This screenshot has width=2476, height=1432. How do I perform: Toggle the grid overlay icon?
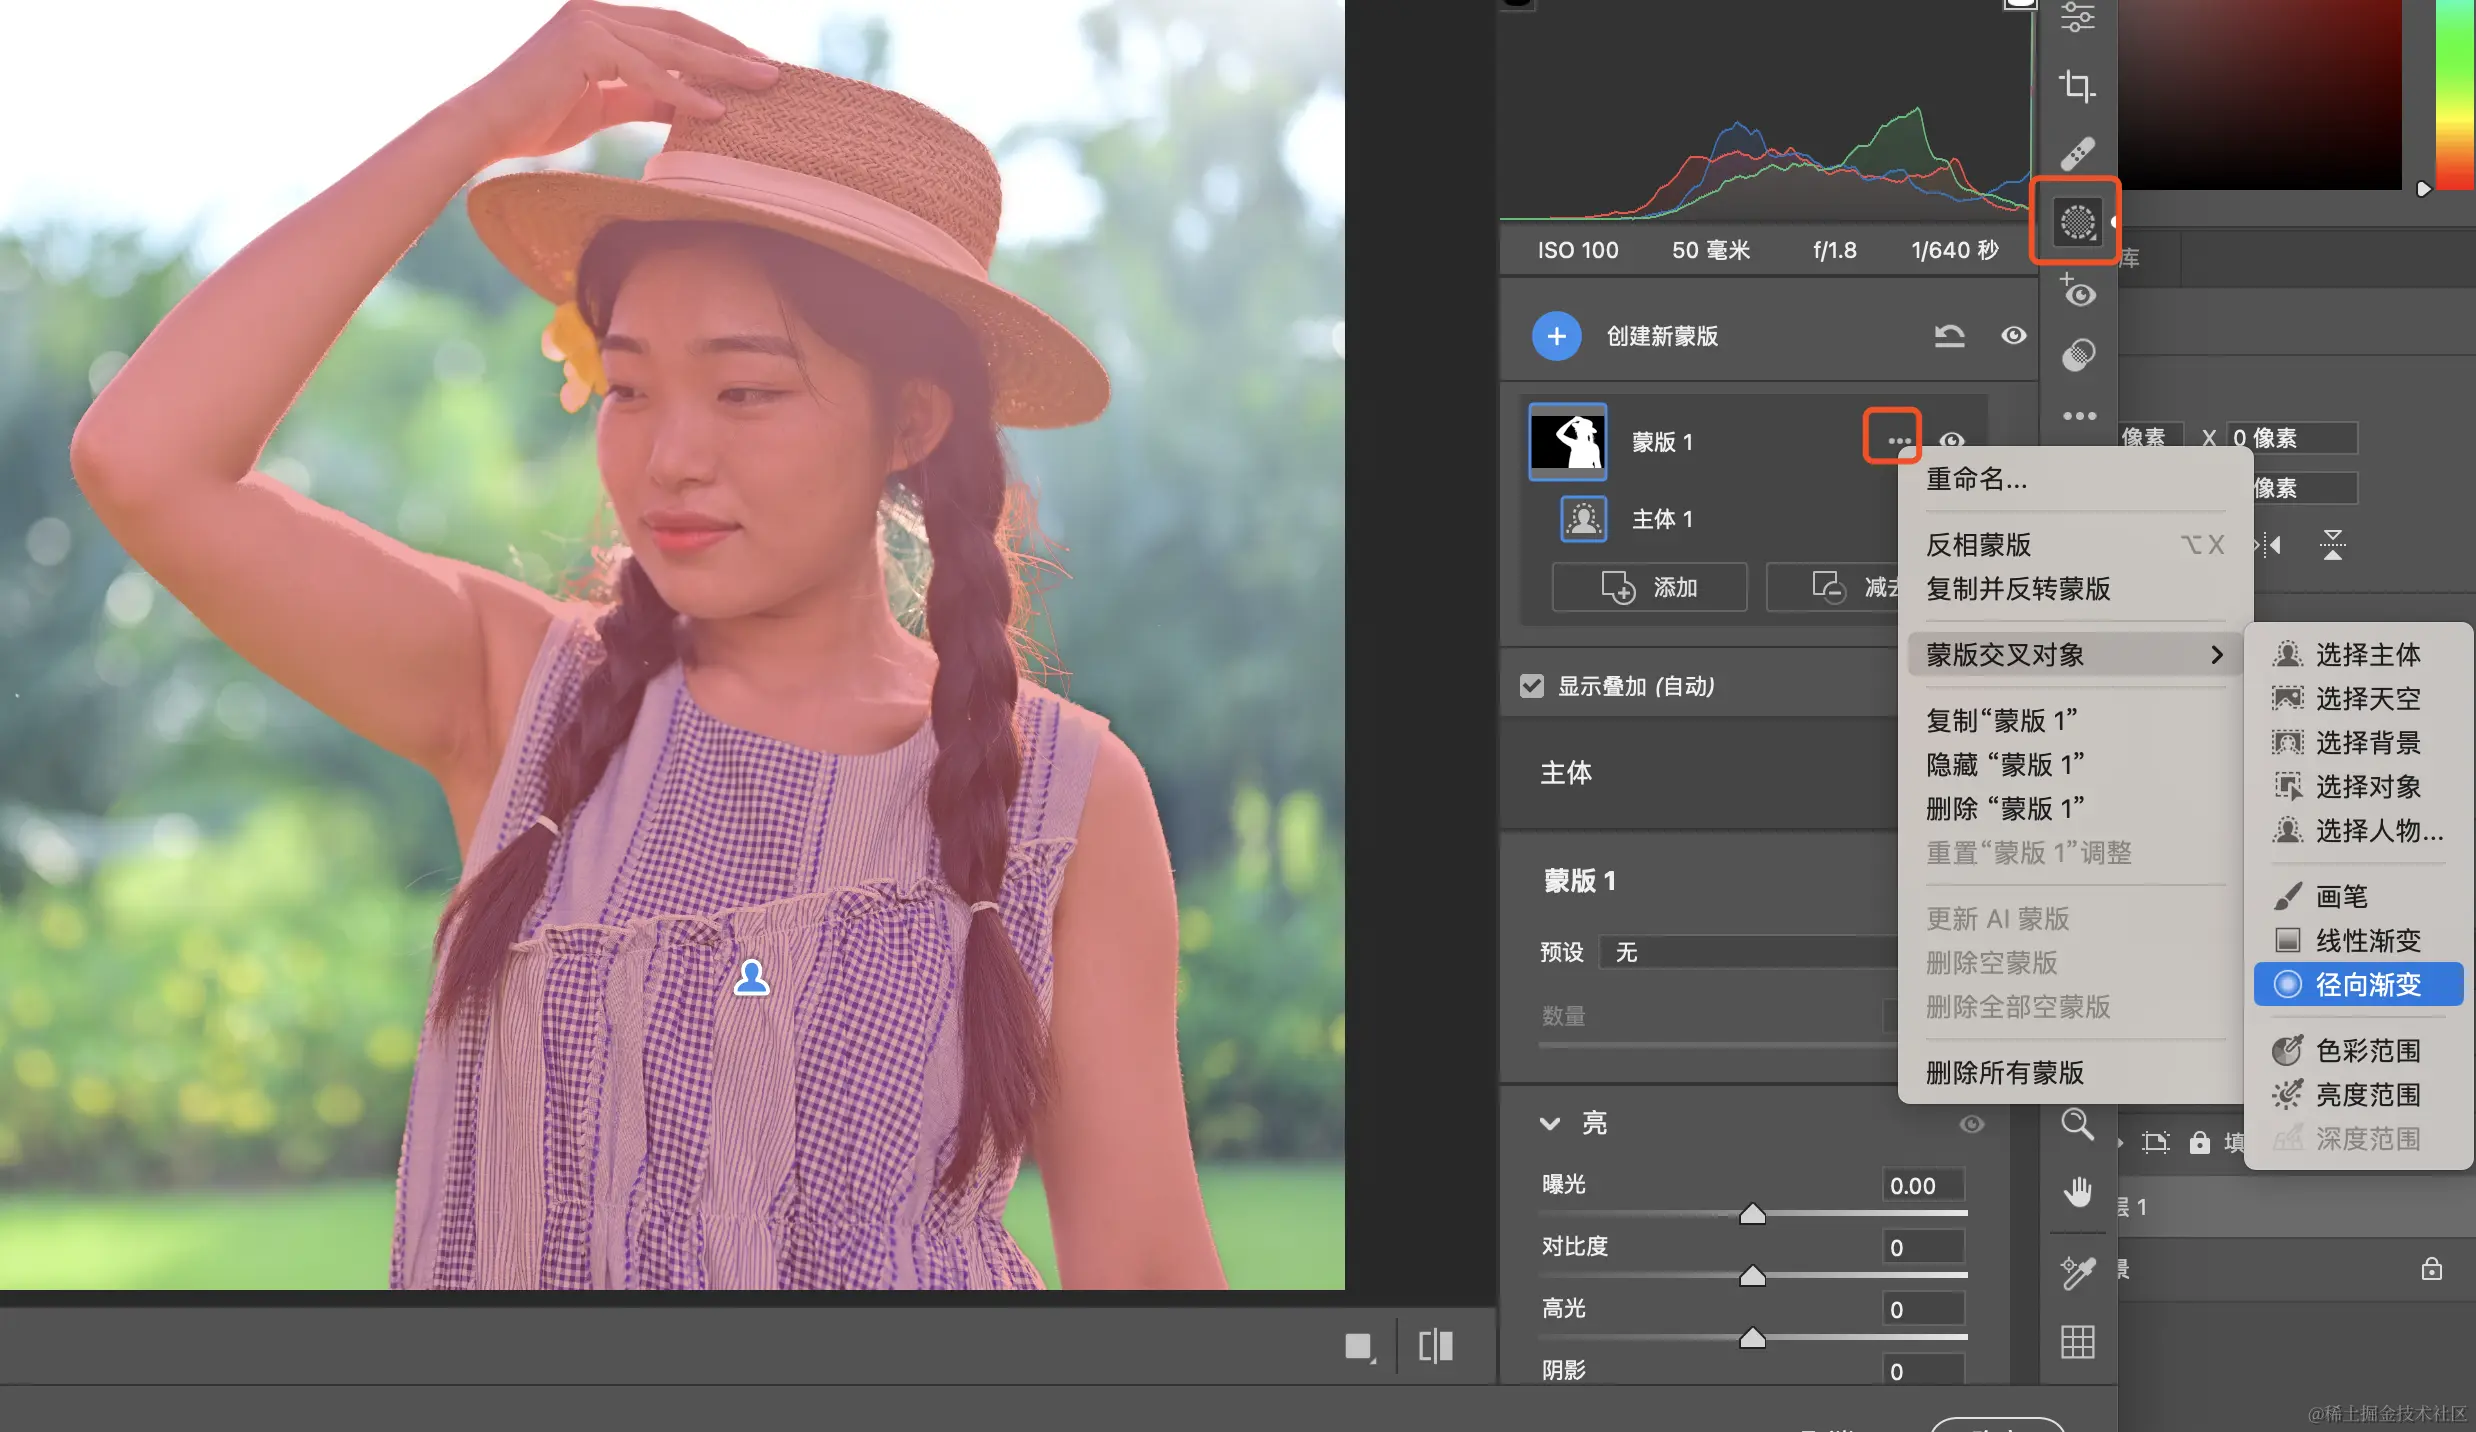2077,1341
